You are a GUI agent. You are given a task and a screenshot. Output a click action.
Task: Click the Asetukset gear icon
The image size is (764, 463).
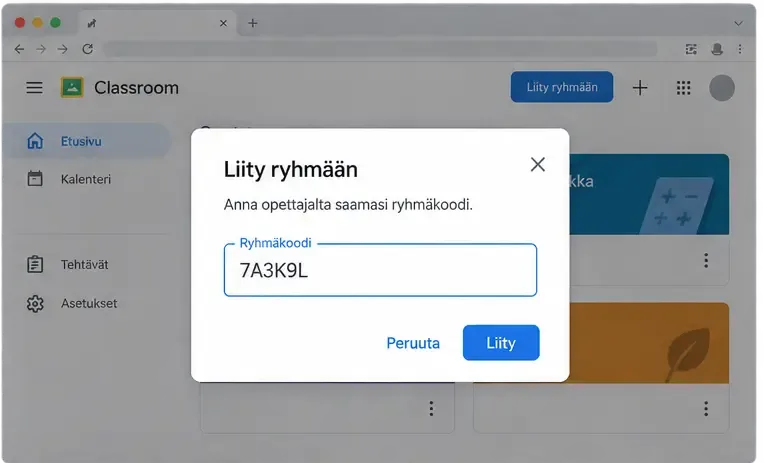tap(35, 304)
